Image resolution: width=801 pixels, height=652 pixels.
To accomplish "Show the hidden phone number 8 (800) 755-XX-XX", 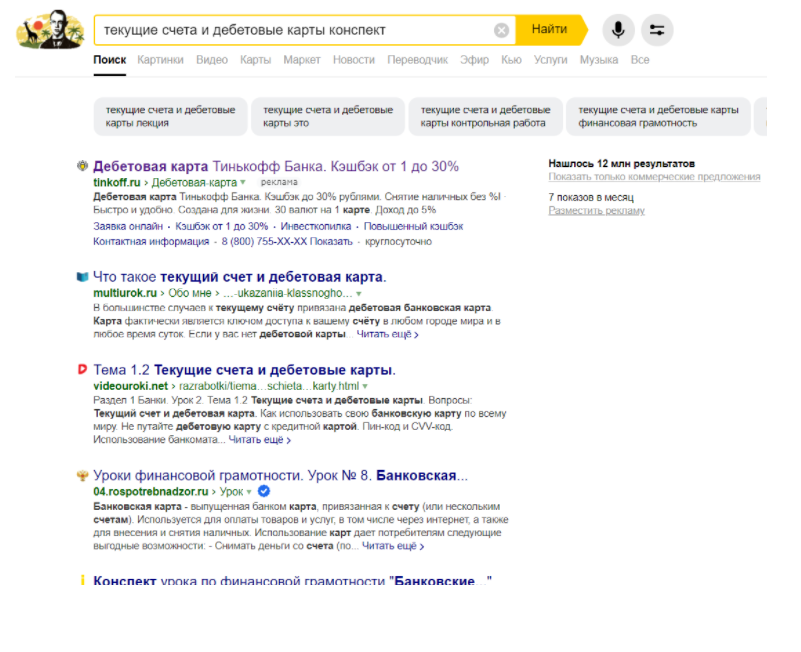I will click(287, 242).
